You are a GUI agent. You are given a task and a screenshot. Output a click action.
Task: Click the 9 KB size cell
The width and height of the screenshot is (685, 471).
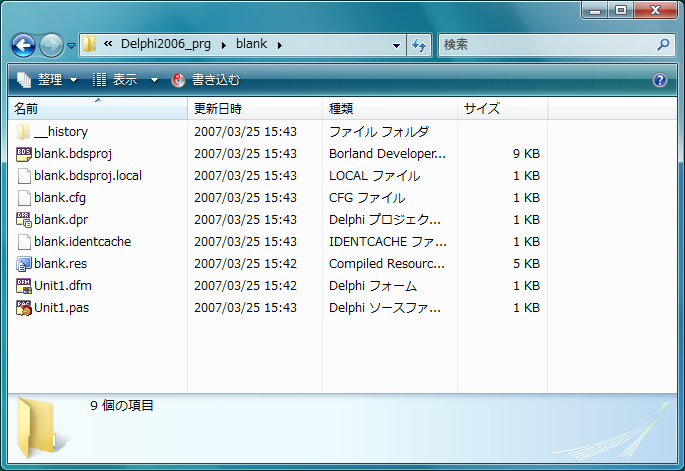pyautogui.click(x=526, y=154)
